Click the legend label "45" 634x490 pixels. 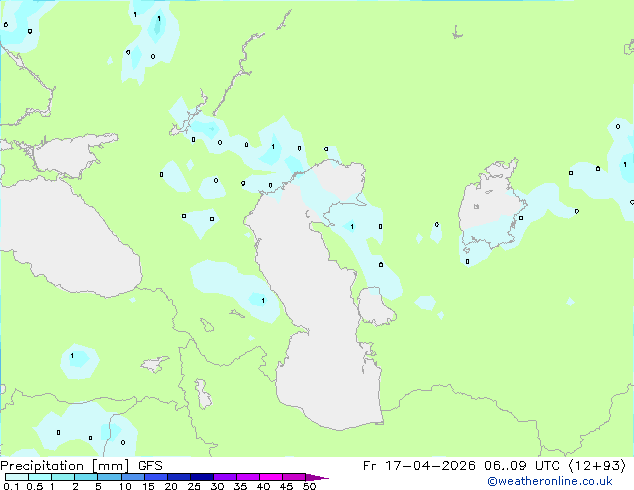tap(286, 486)
